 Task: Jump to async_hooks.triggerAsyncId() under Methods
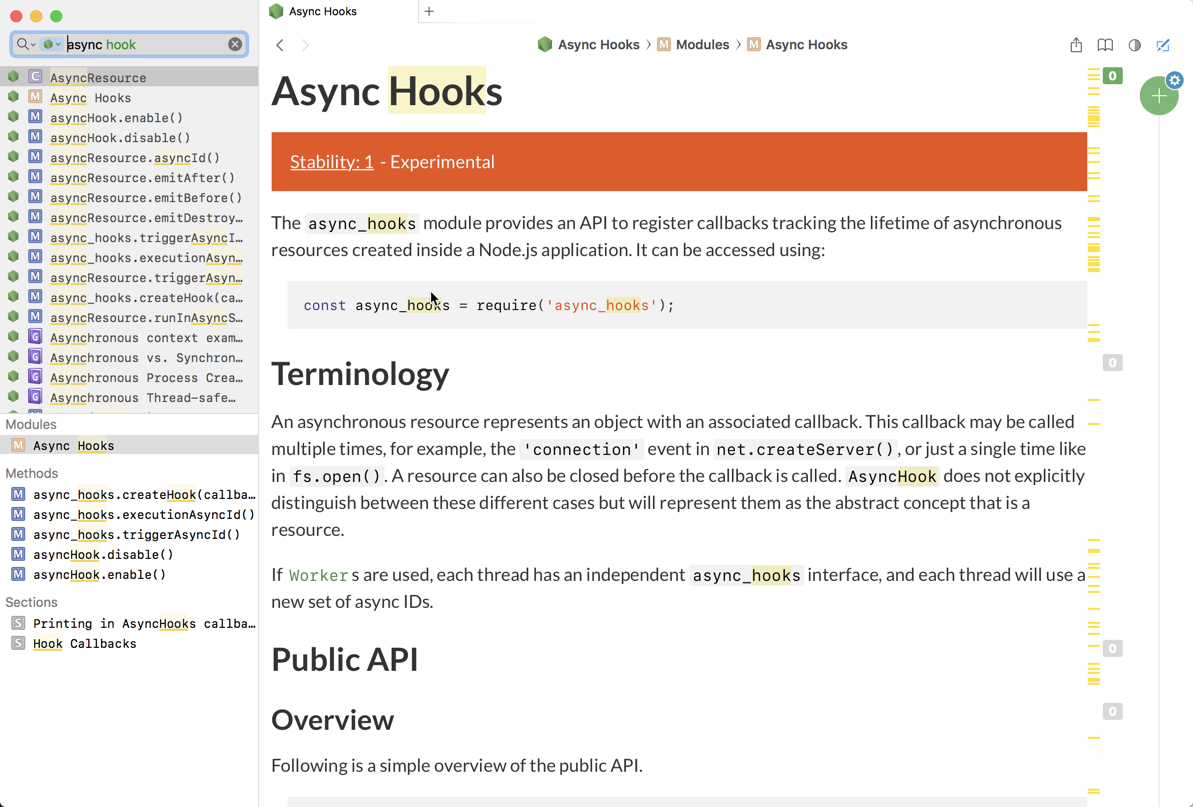[x=129, y=534]
